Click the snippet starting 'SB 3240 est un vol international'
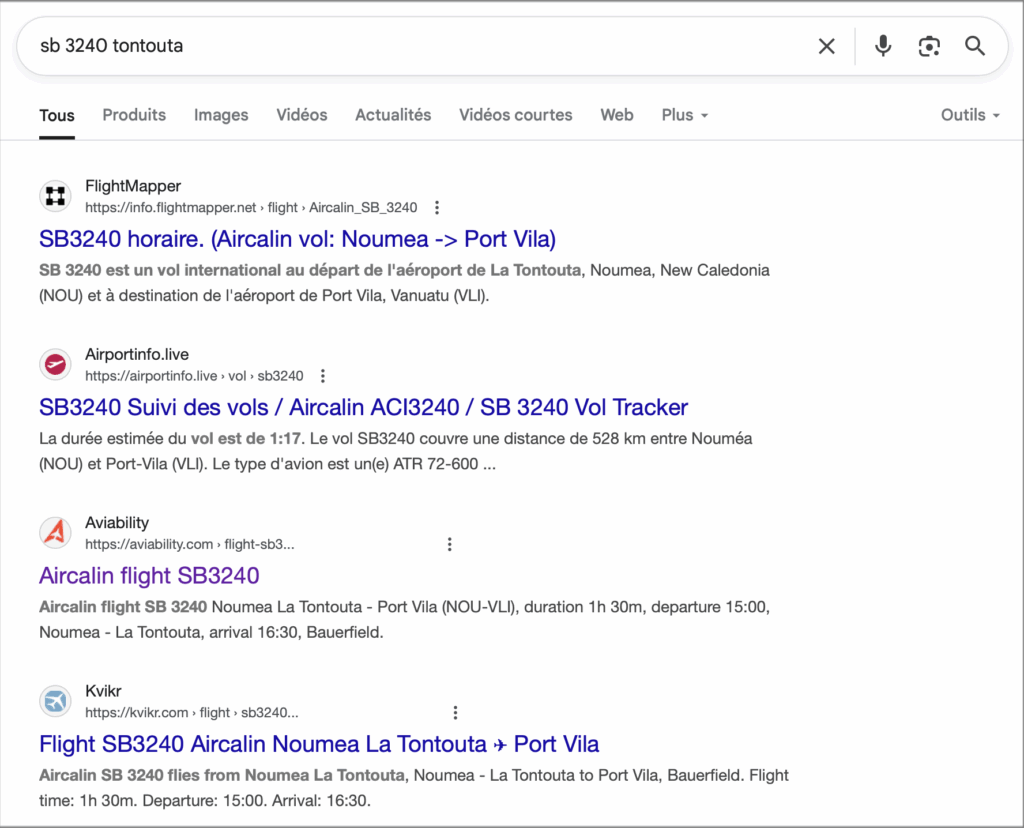The width and height of the screenshot is (1024, 828). click(404, 283)
